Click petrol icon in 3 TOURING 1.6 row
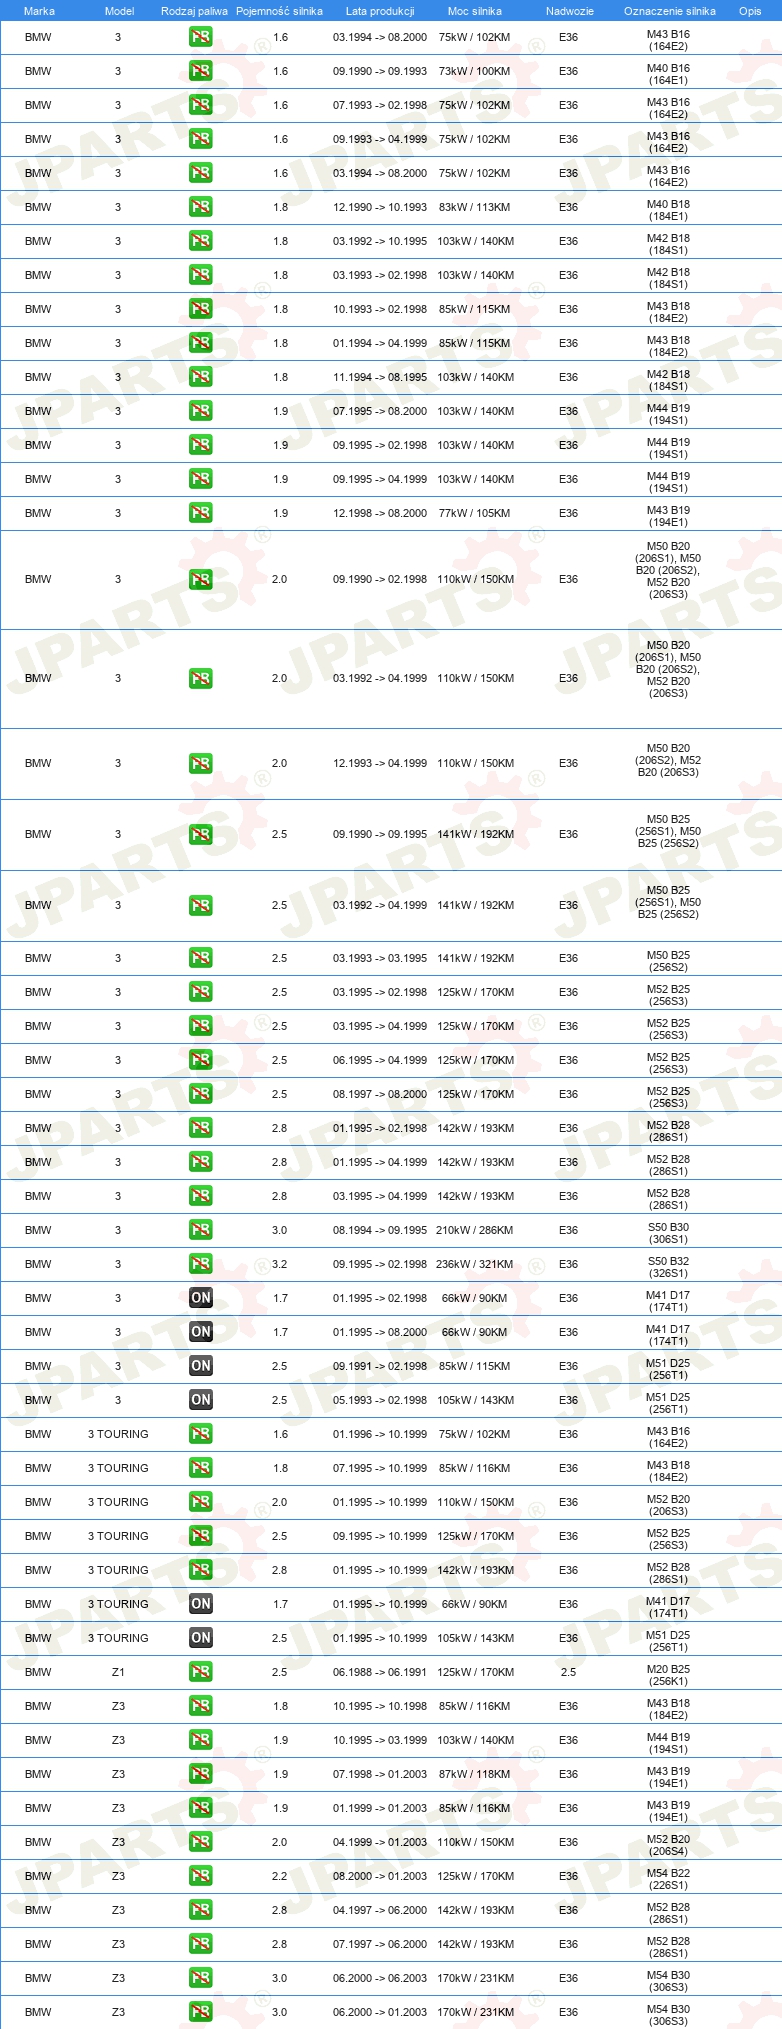Viewport: 782px width, 2029px height. [x=201, y=1434]
